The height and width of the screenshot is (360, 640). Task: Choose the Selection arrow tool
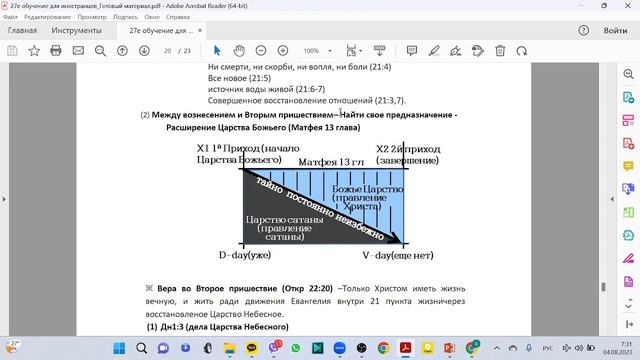[x=217, y=51]
